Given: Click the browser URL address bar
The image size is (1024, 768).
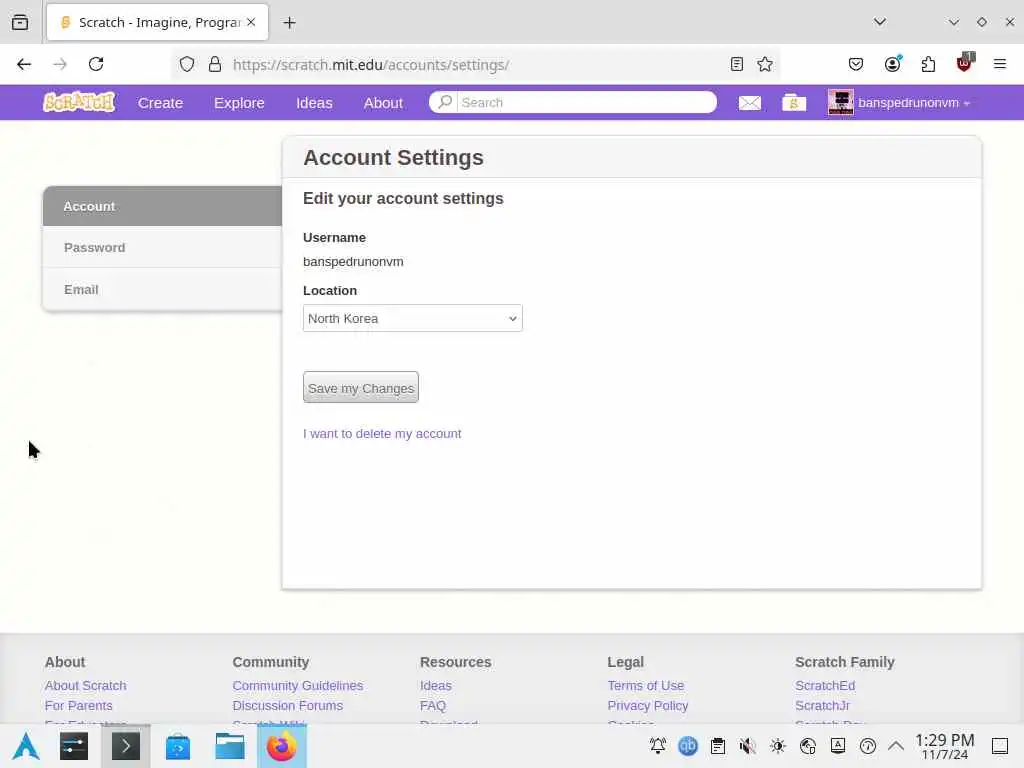Looking at the screenshot, I should pos(475,64).
